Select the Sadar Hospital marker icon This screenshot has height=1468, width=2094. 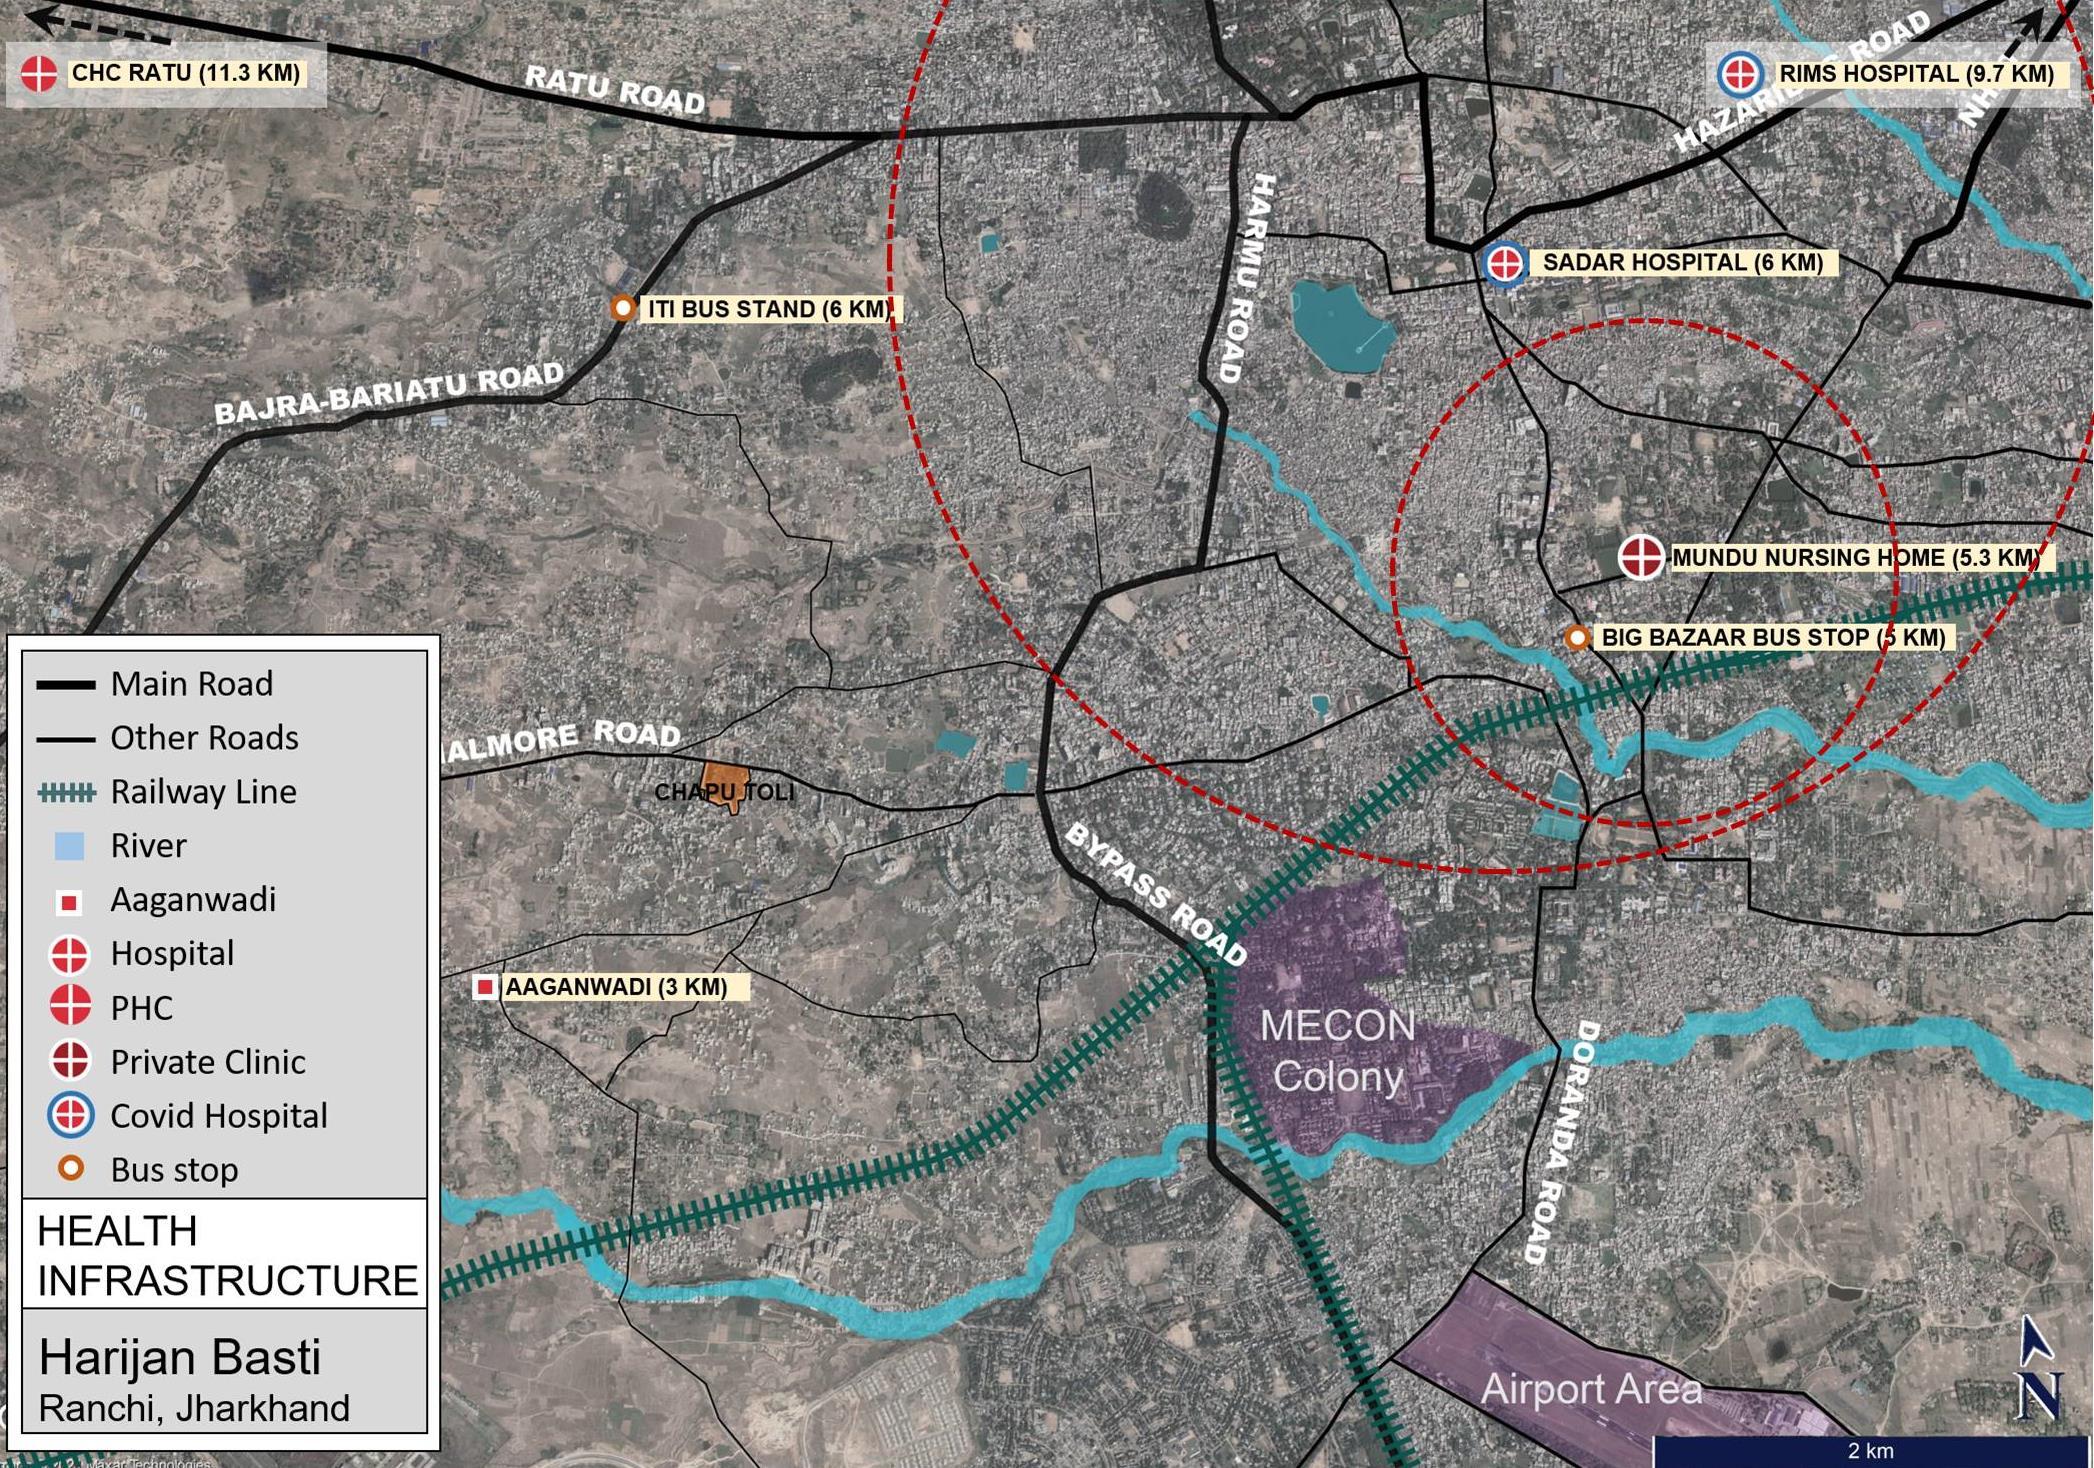(1504, 264)
